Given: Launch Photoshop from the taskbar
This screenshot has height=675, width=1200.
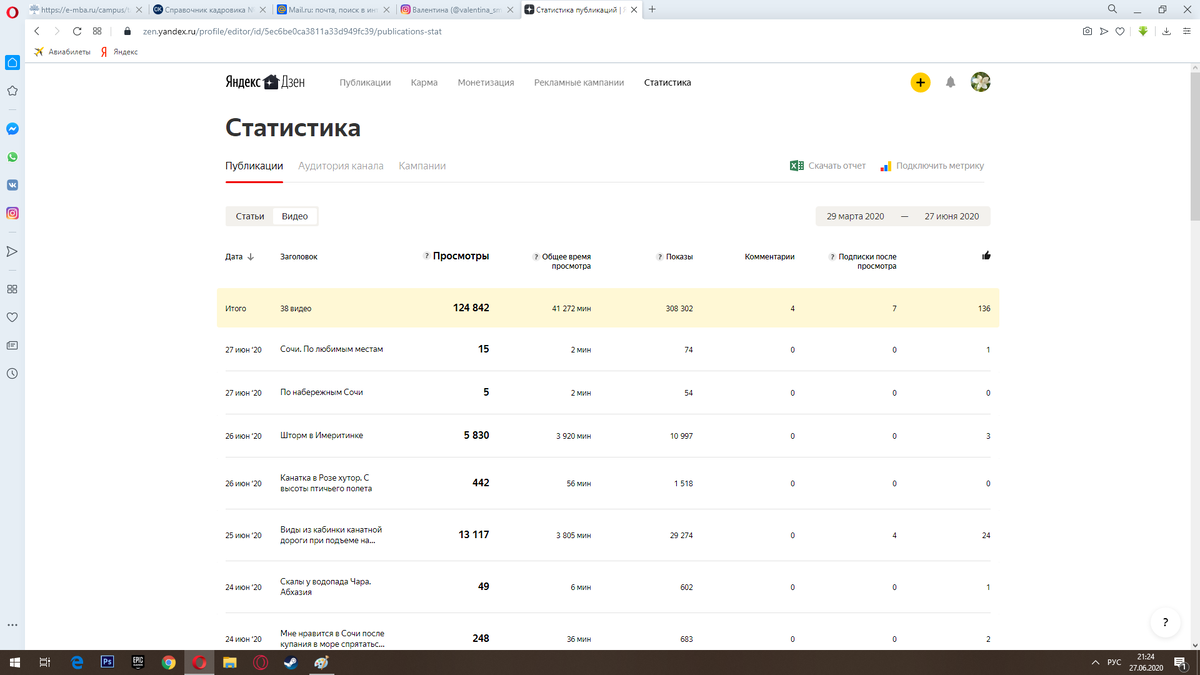Looking at the screenshot, I should [x=107, y=662].
